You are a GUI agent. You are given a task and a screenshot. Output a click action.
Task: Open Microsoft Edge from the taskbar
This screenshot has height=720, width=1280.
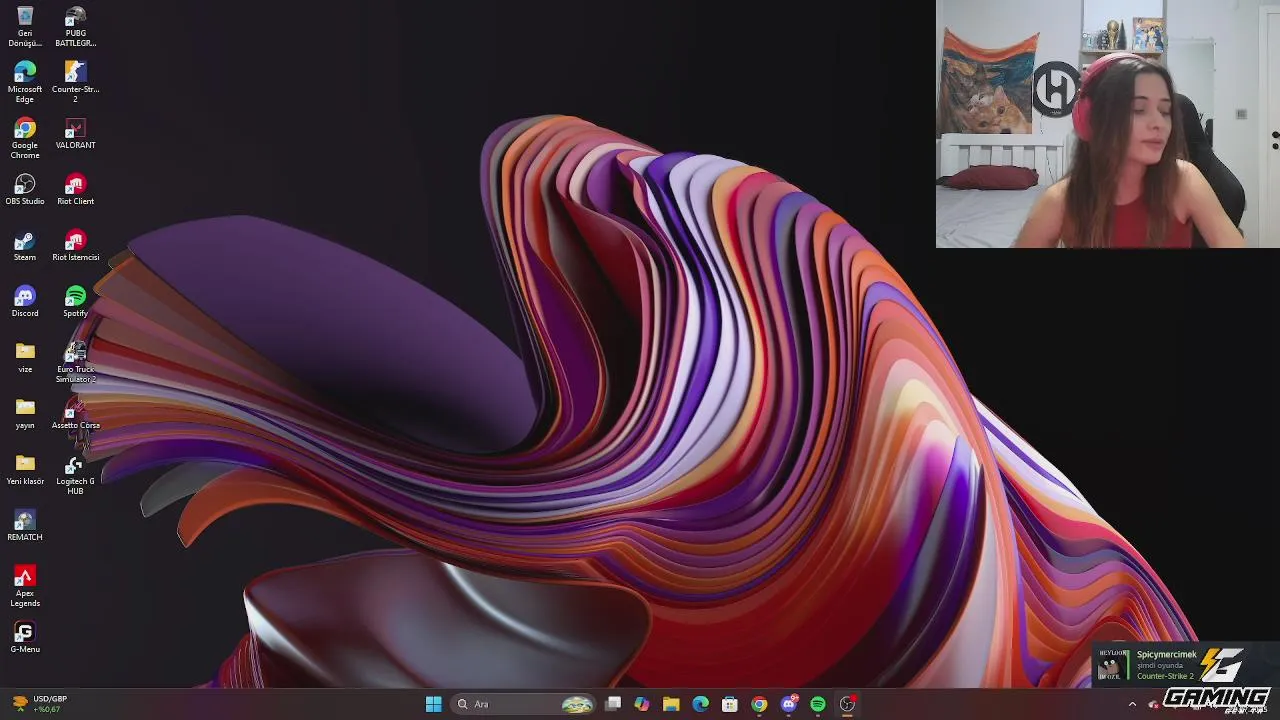701,704
